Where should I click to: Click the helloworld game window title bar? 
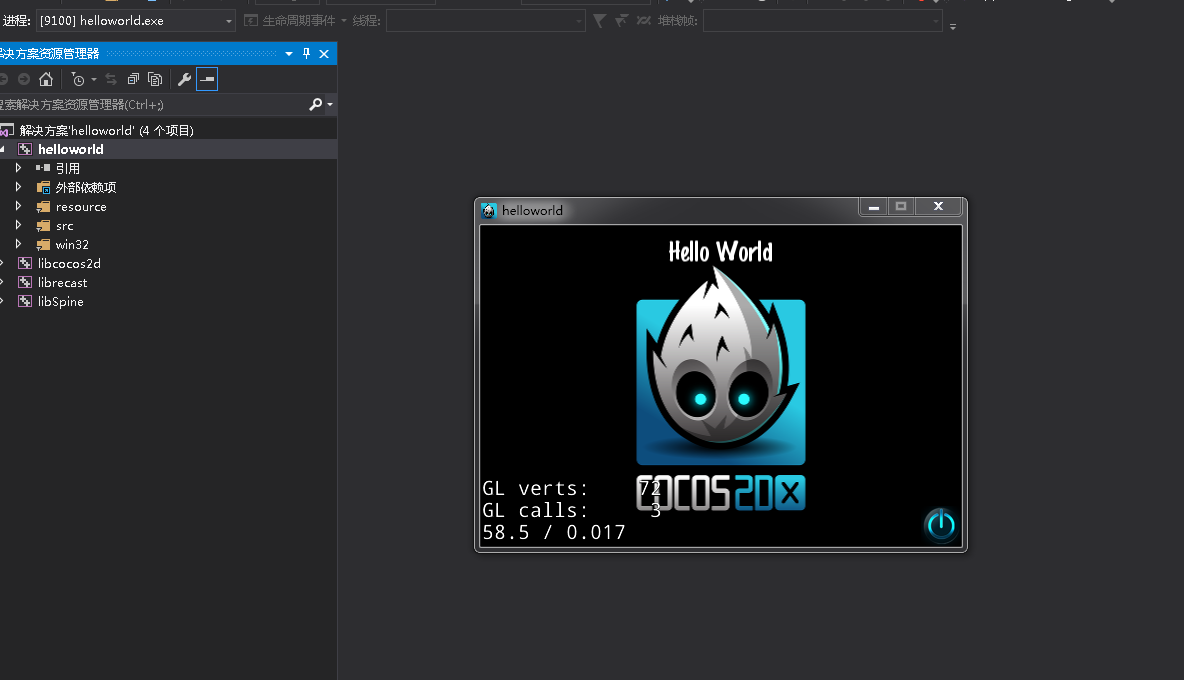coord(680,210)
